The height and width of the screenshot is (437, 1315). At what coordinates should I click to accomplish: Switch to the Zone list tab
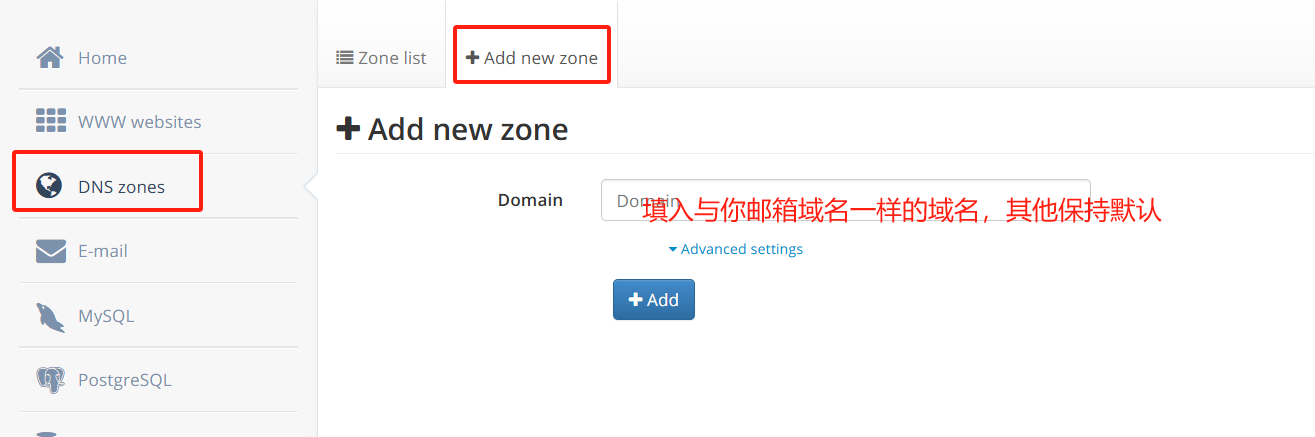381,58
